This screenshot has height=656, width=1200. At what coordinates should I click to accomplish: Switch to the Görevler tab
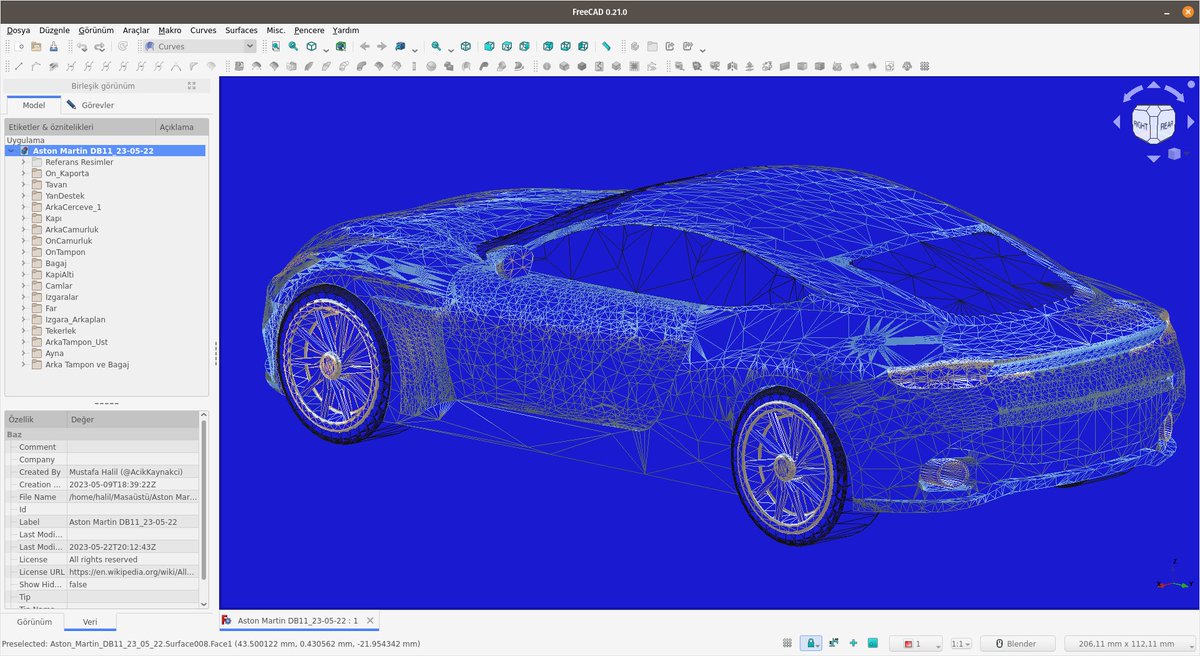(90, 105)
